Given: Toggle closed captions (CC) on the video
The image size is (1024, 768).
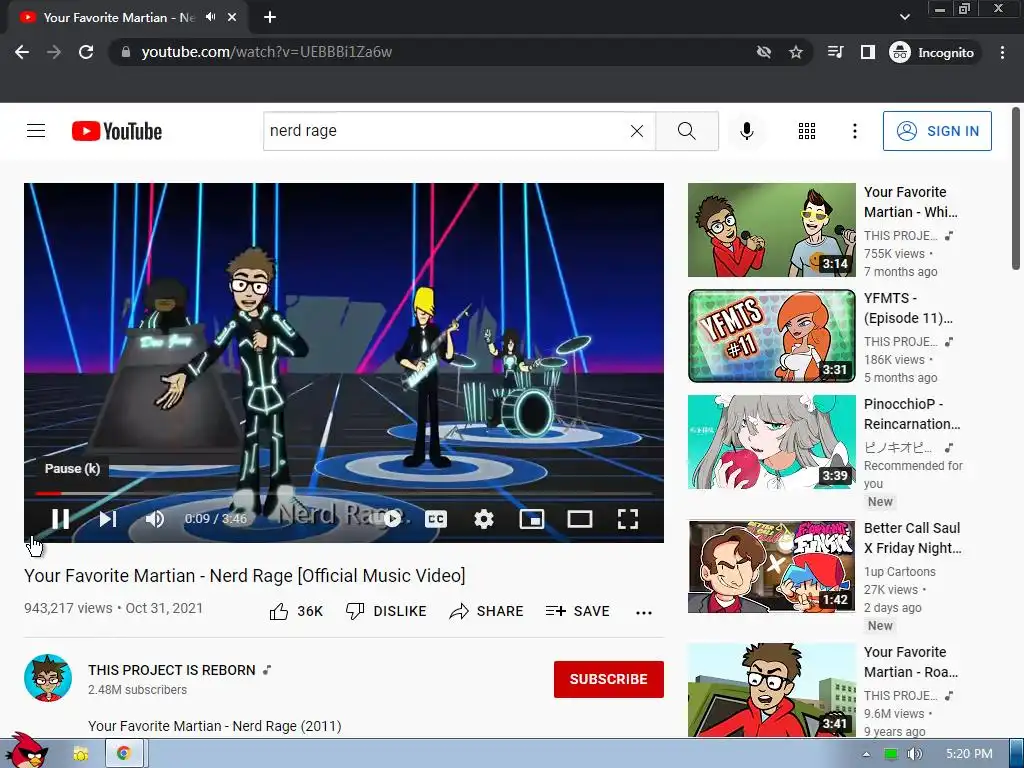Looking at the screenshot, I should [x=436, y=519].
